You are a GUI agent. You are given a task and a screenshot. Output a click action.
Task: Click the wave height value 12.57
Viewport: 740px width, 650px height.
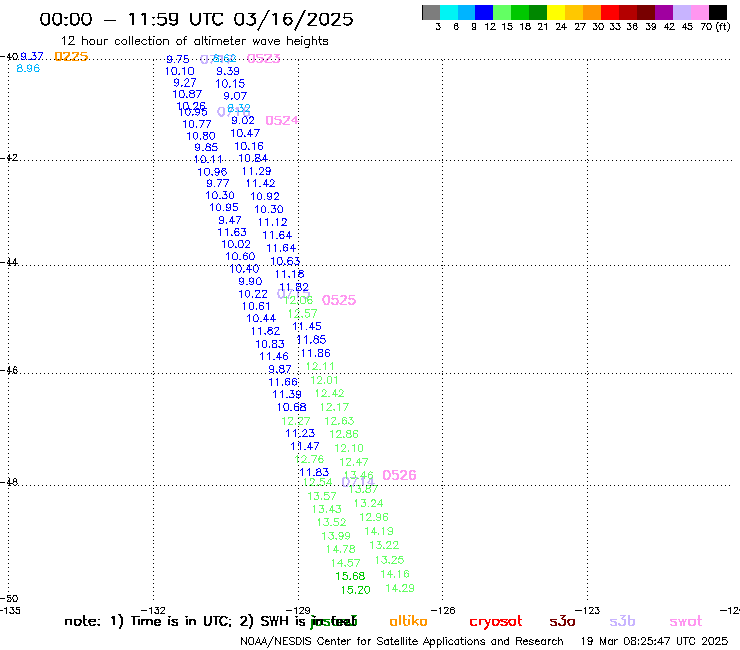[x=303, y=314]
